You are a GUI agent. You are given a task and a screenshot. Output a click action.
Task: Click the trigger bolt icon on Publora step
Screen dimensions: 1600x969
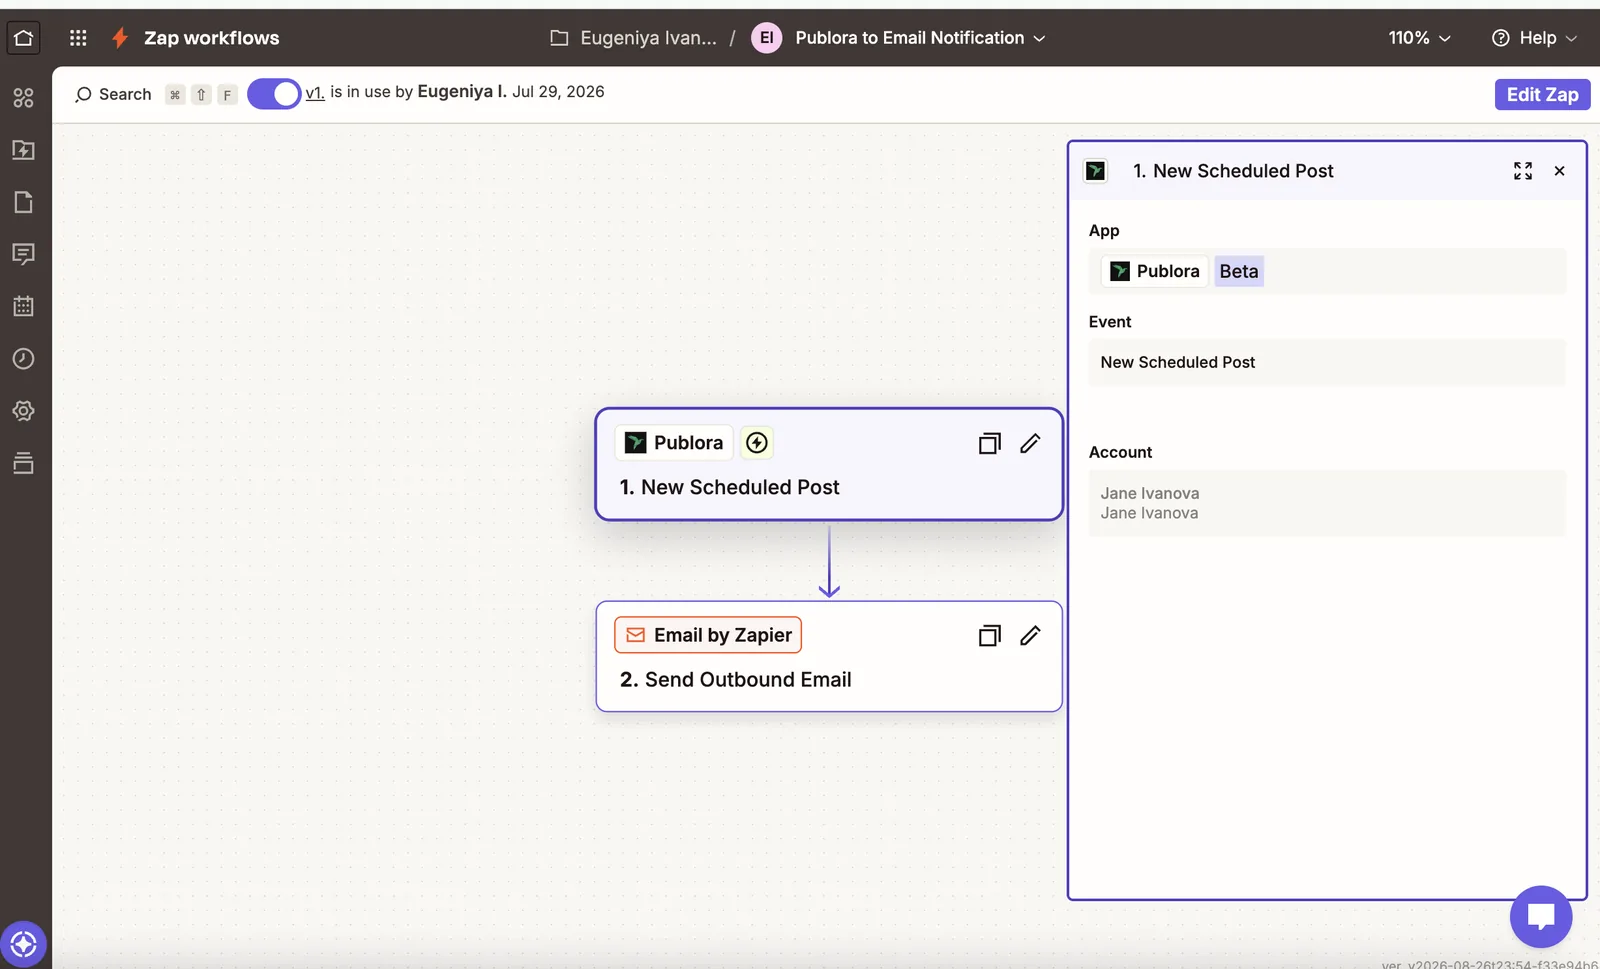coord(757,442)
